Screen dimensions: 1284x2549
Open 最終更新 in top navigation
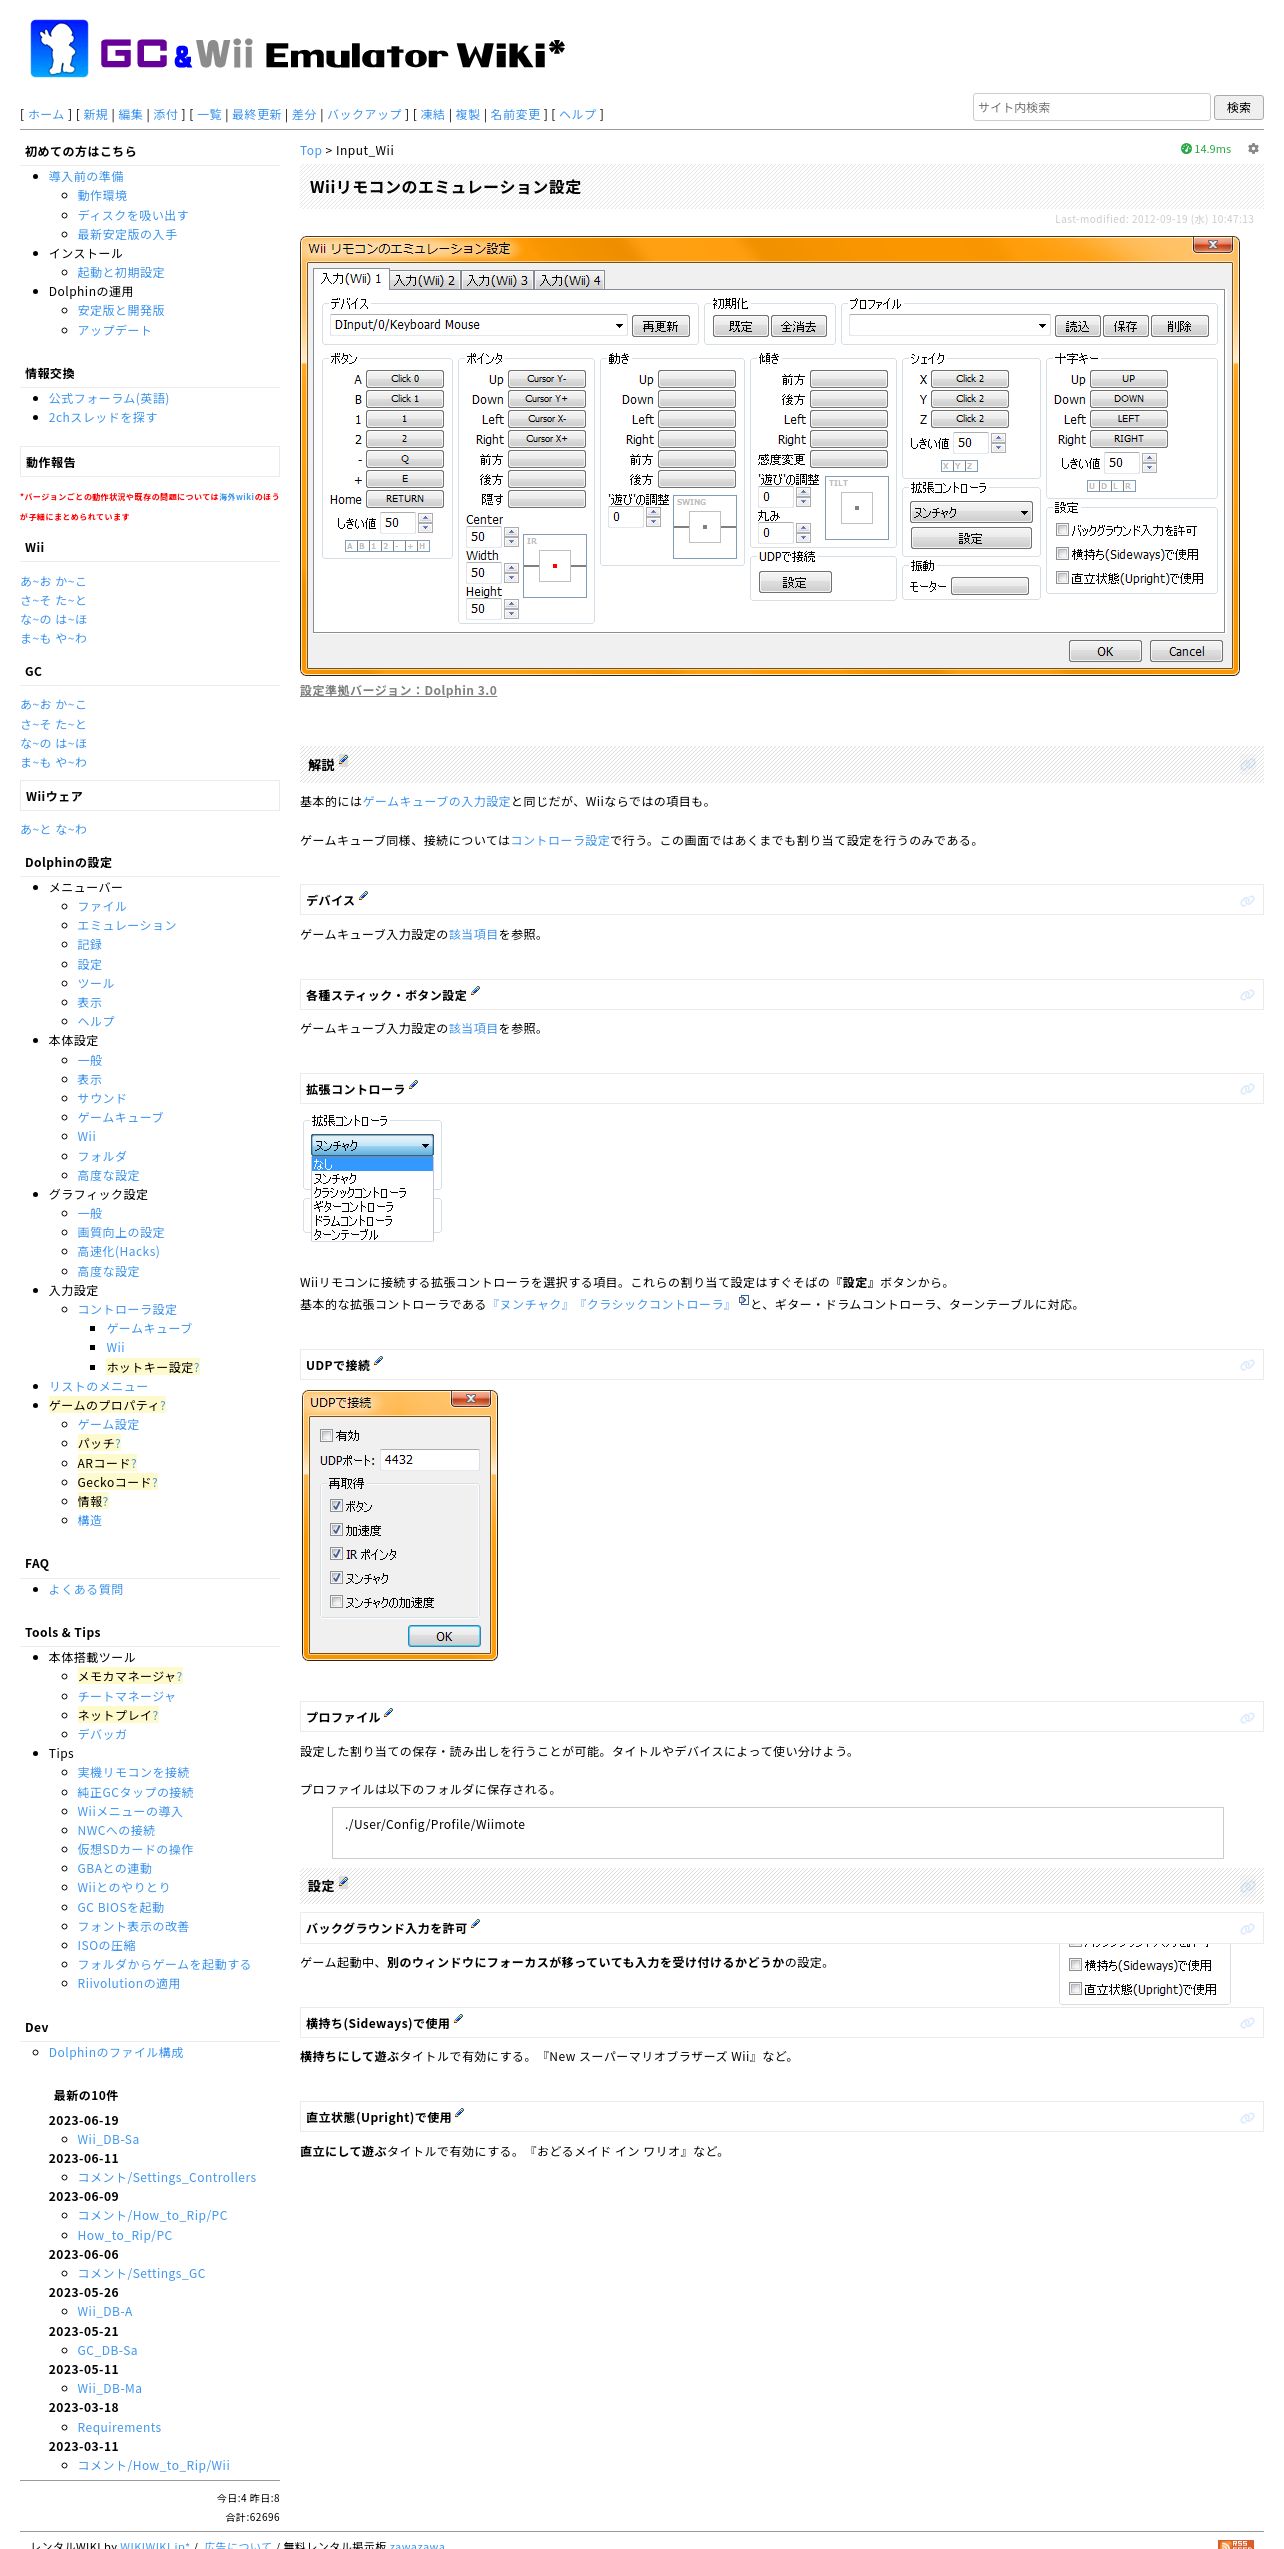tap(257, 114)
